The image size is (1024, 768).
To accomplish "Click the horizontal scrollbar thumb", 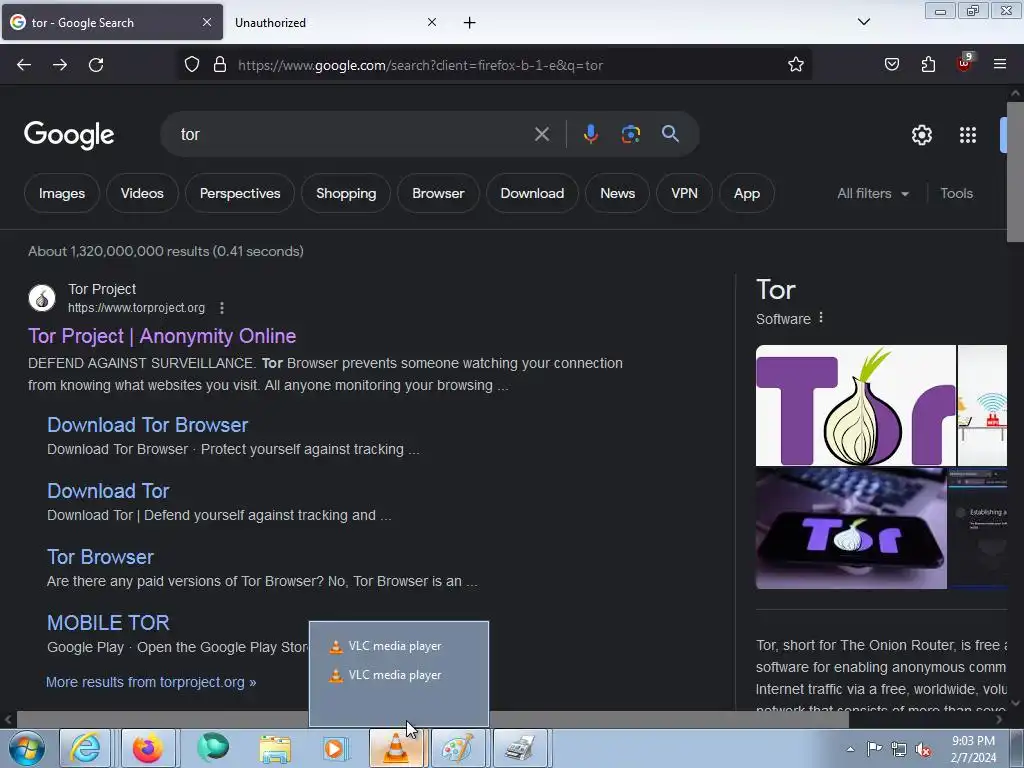I will [432, 720].
